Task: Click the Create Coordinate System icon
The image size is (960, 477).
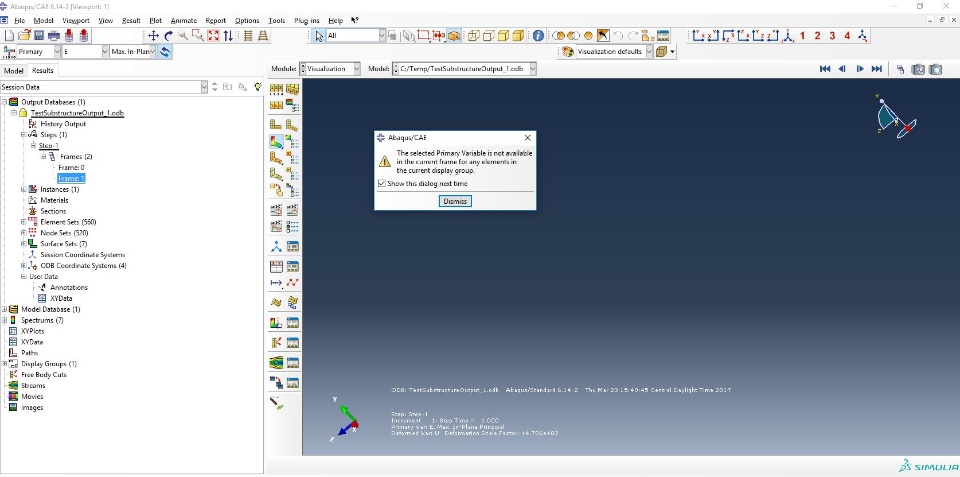Action: 276,247
